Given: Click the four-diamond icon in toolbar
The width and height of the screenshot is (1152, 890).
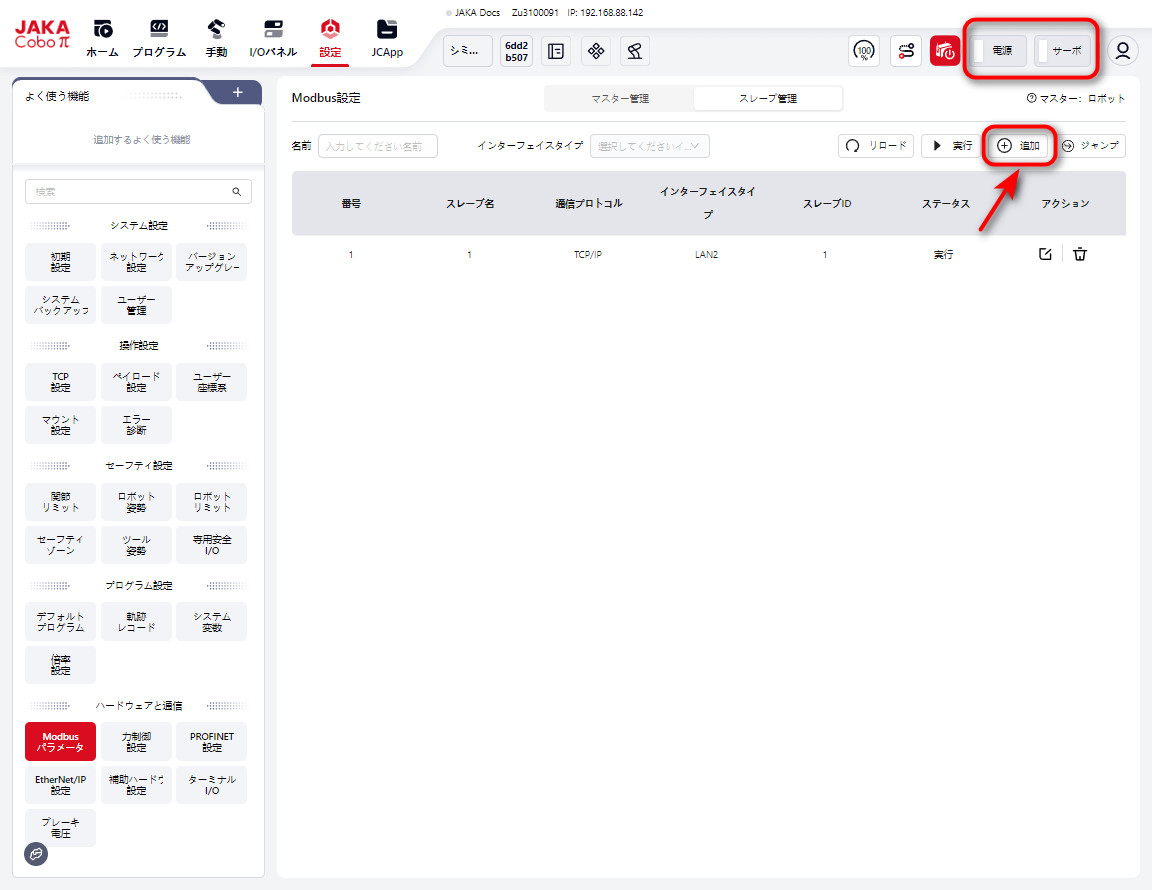Looking at the screenshot, I should coord(596,51).
